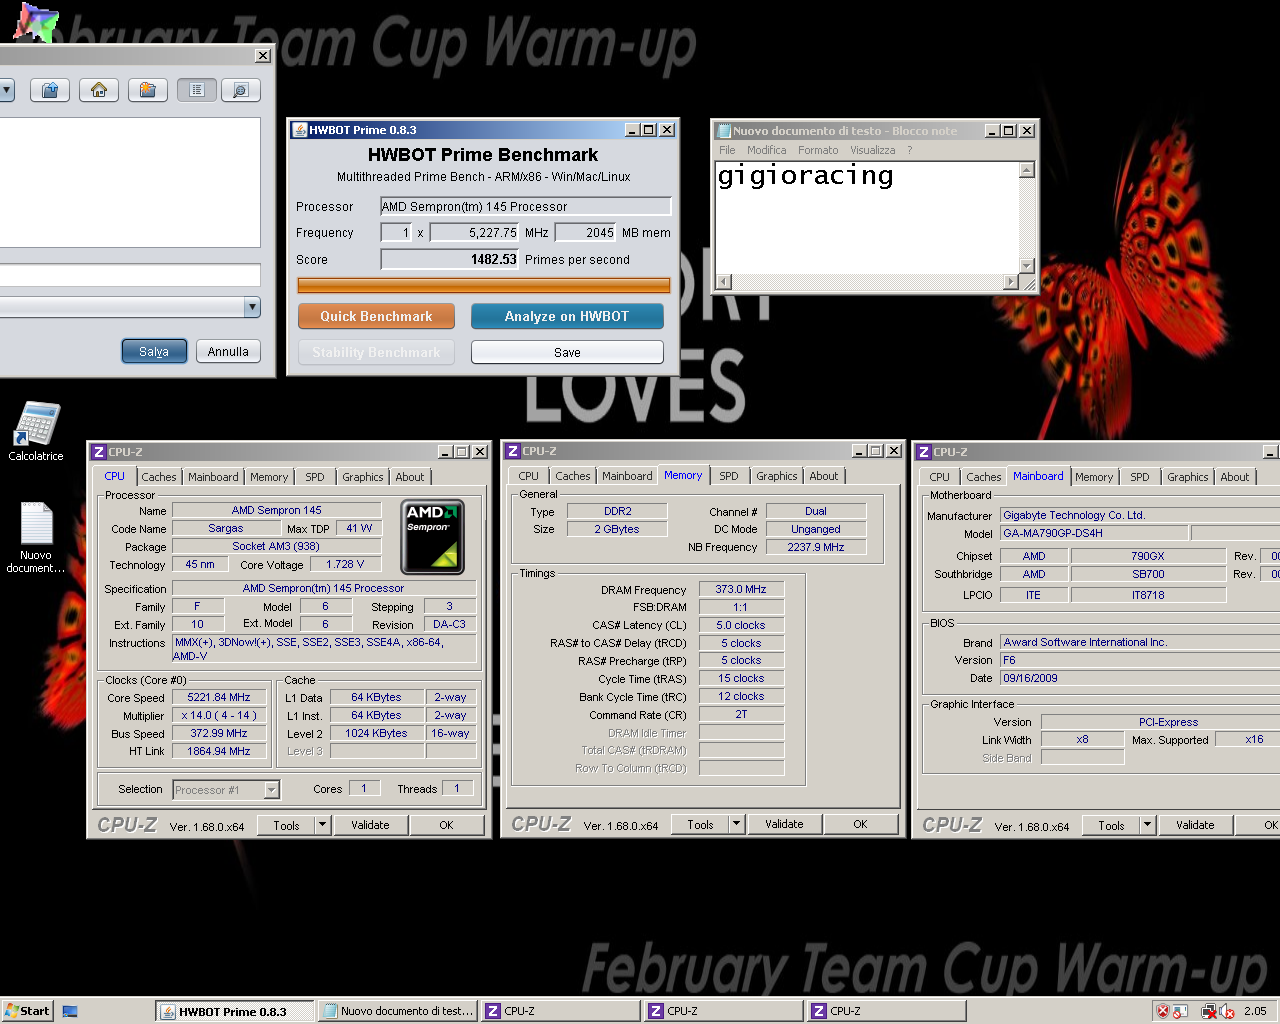Open Notepad Formato menu
The width and height of the screenshot is (1280, 1024).
[x=818, y=150]
